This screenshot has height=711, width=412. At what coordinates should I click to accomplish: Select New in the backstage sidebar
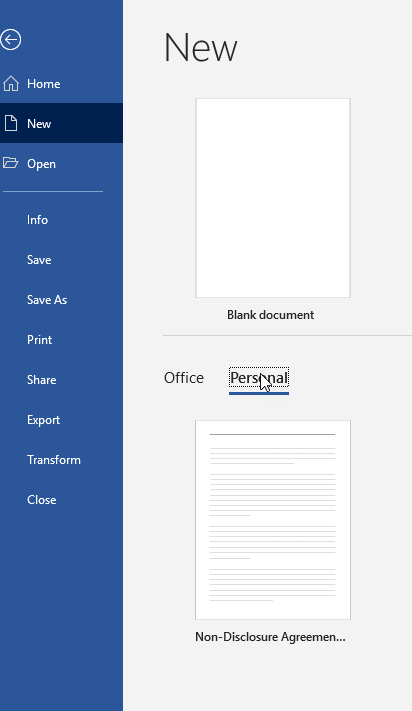(61, 123)
